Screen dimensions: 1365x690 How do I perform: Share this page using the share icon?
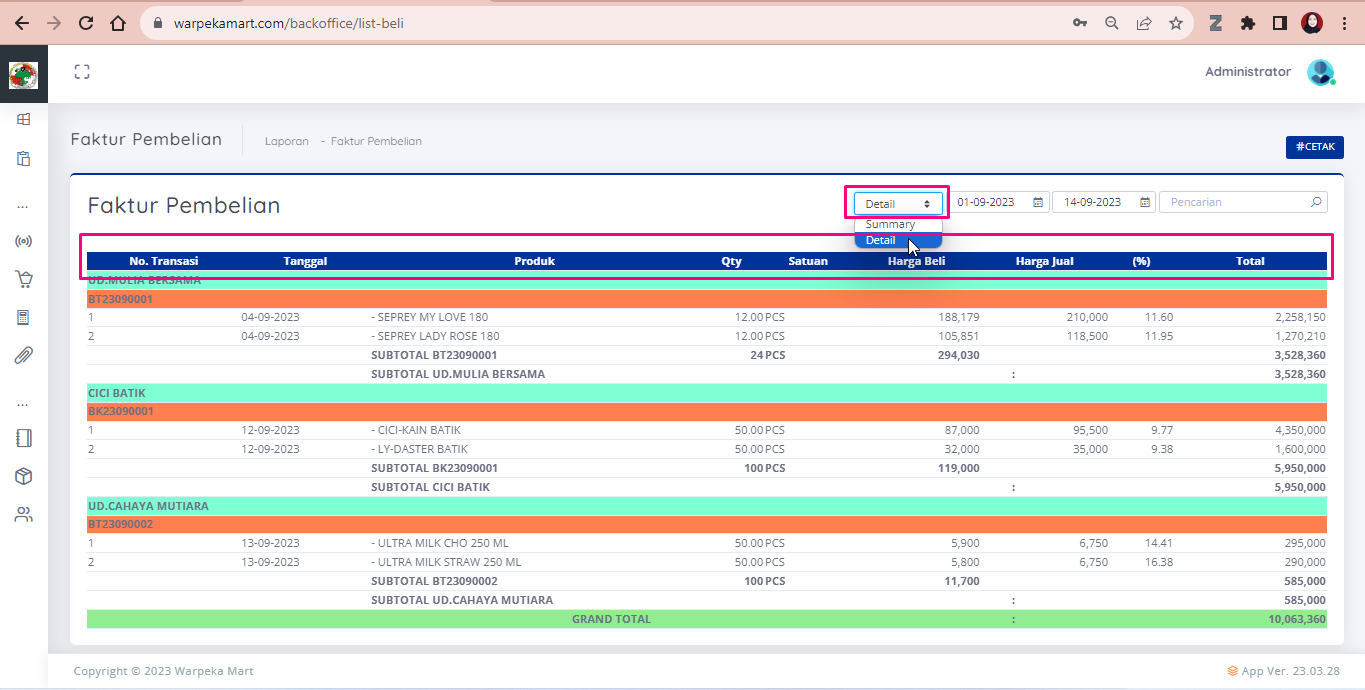pyautogui.click(x=1144, y=23)
